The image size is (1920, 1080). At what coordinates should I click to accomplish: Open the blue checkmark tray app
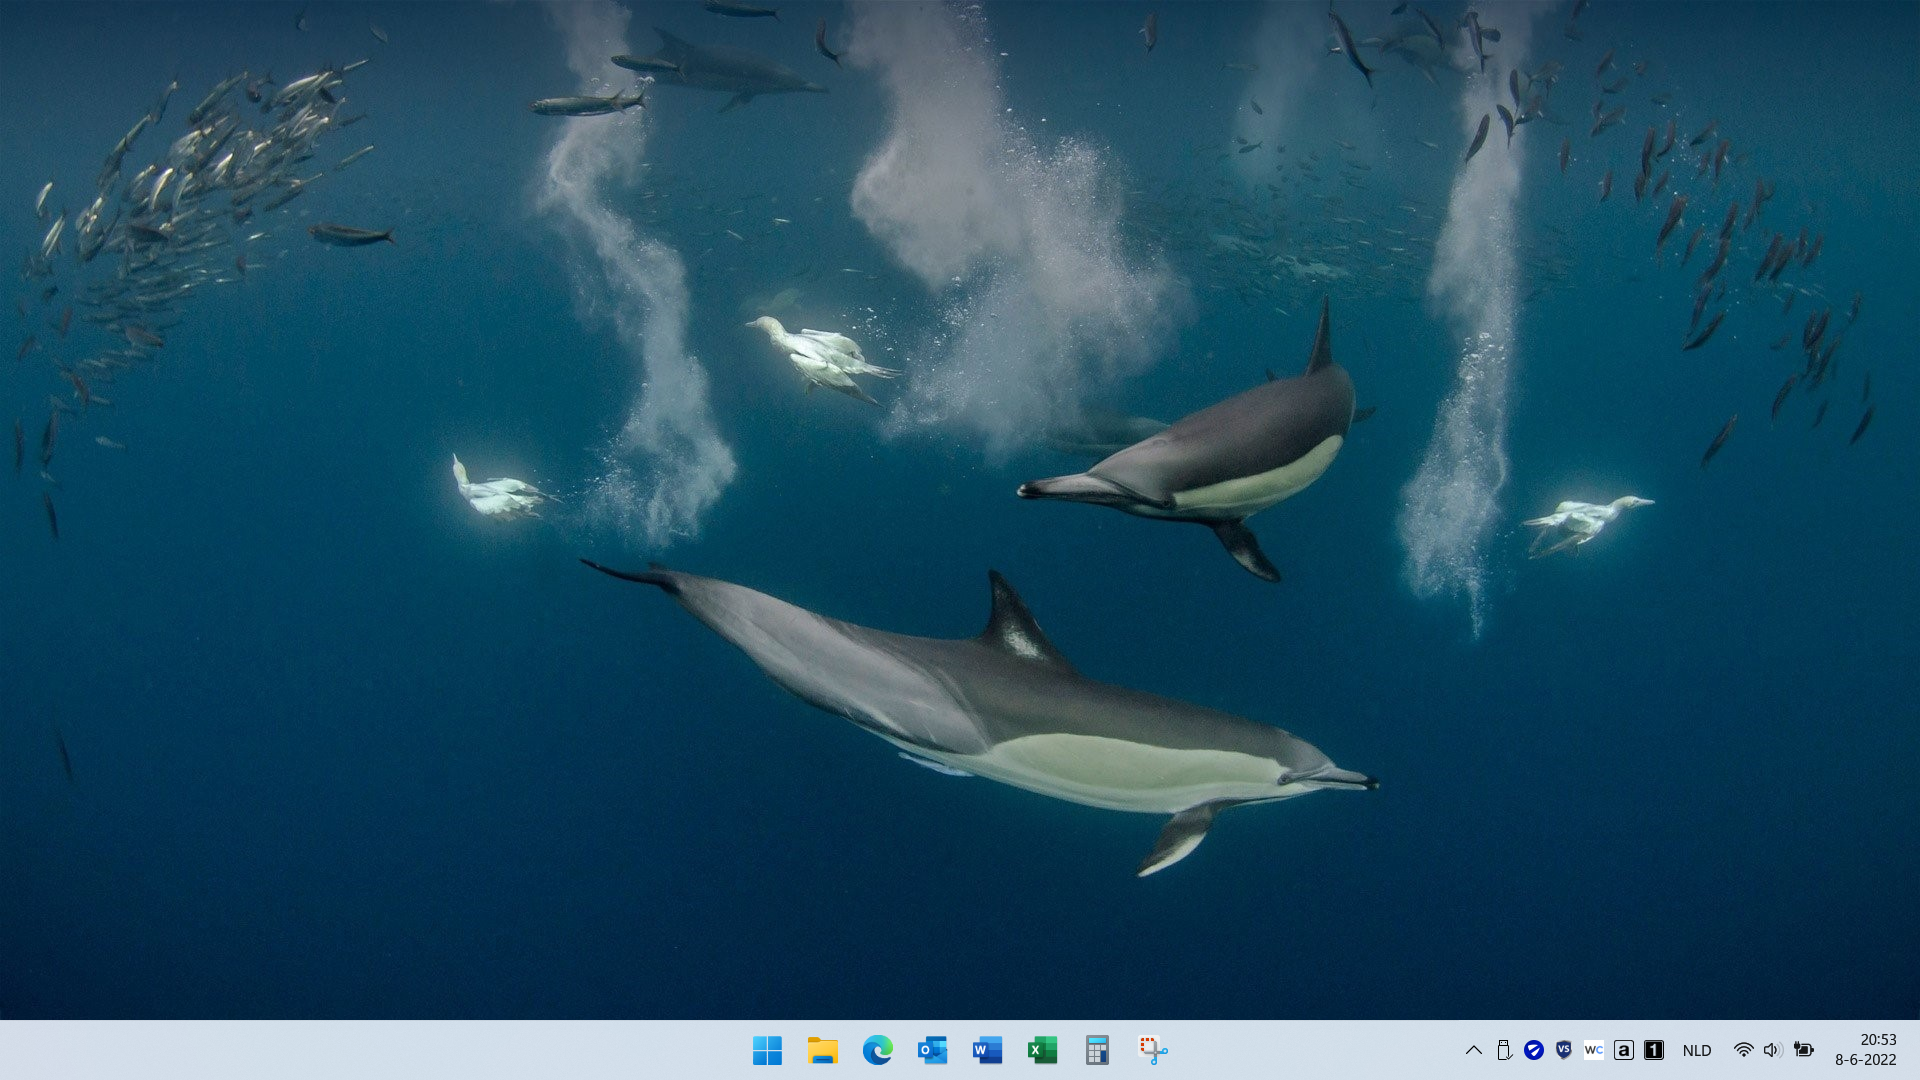[x=1533, y=1050]
